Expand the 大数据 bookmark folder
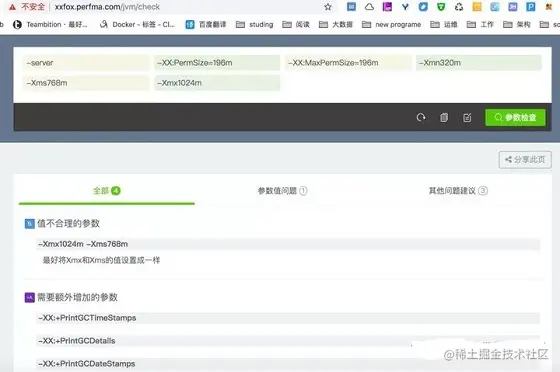This screenshot has height=372, width=560. click(336, 24)
